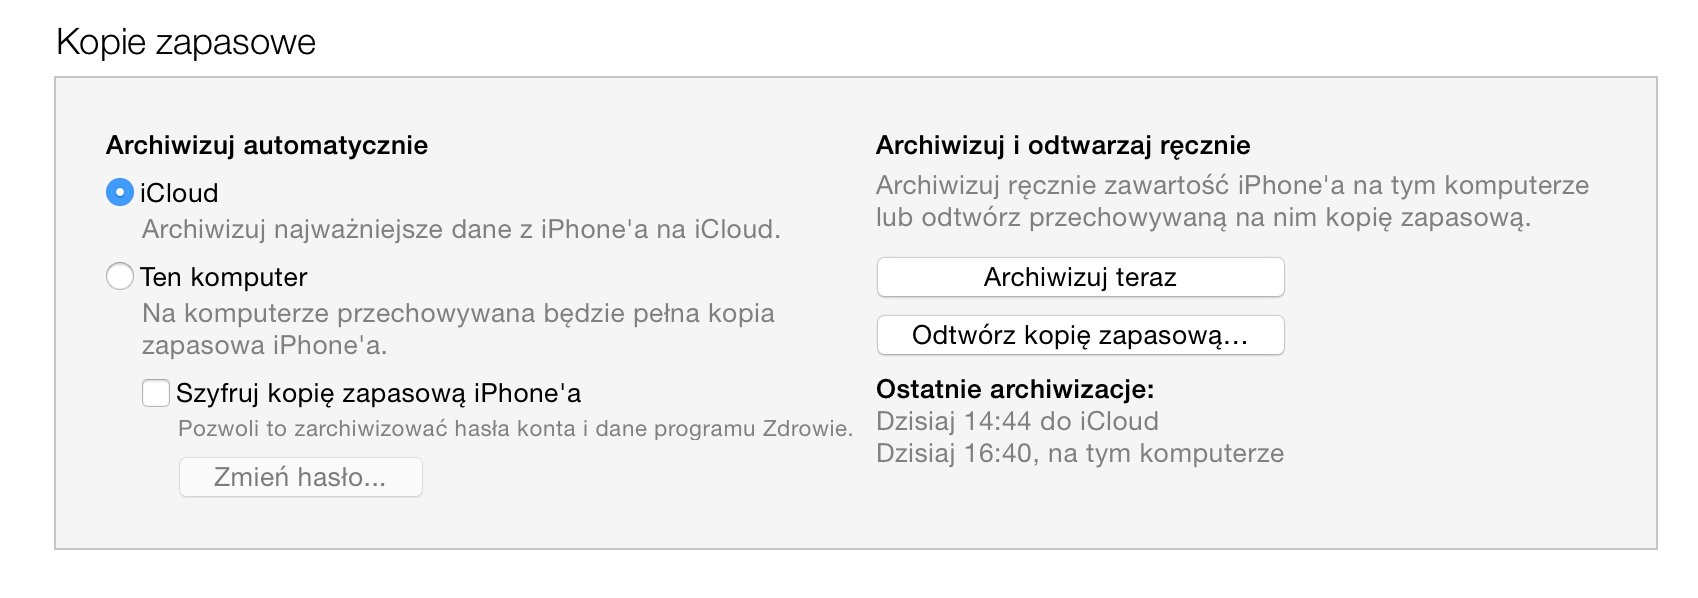Click the 'Dzisiaj 16:40, na tym komputerze' entry
The width and height of the screenshot is (1698, 598).
[1080, 453]
